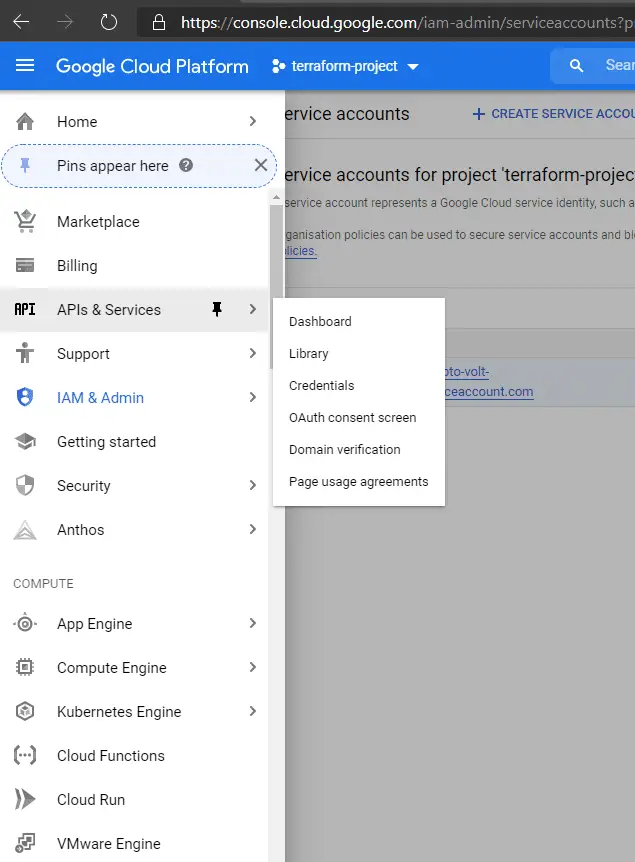Click the Support person icon

click(x=25, y=353)
